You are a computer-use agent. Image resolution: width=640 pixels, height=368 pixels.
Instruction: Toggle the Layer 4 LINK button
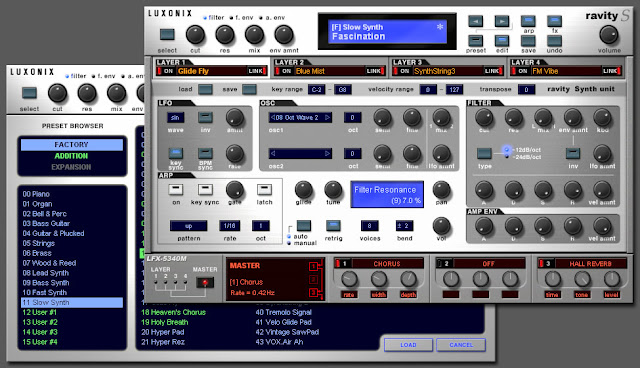611,71
